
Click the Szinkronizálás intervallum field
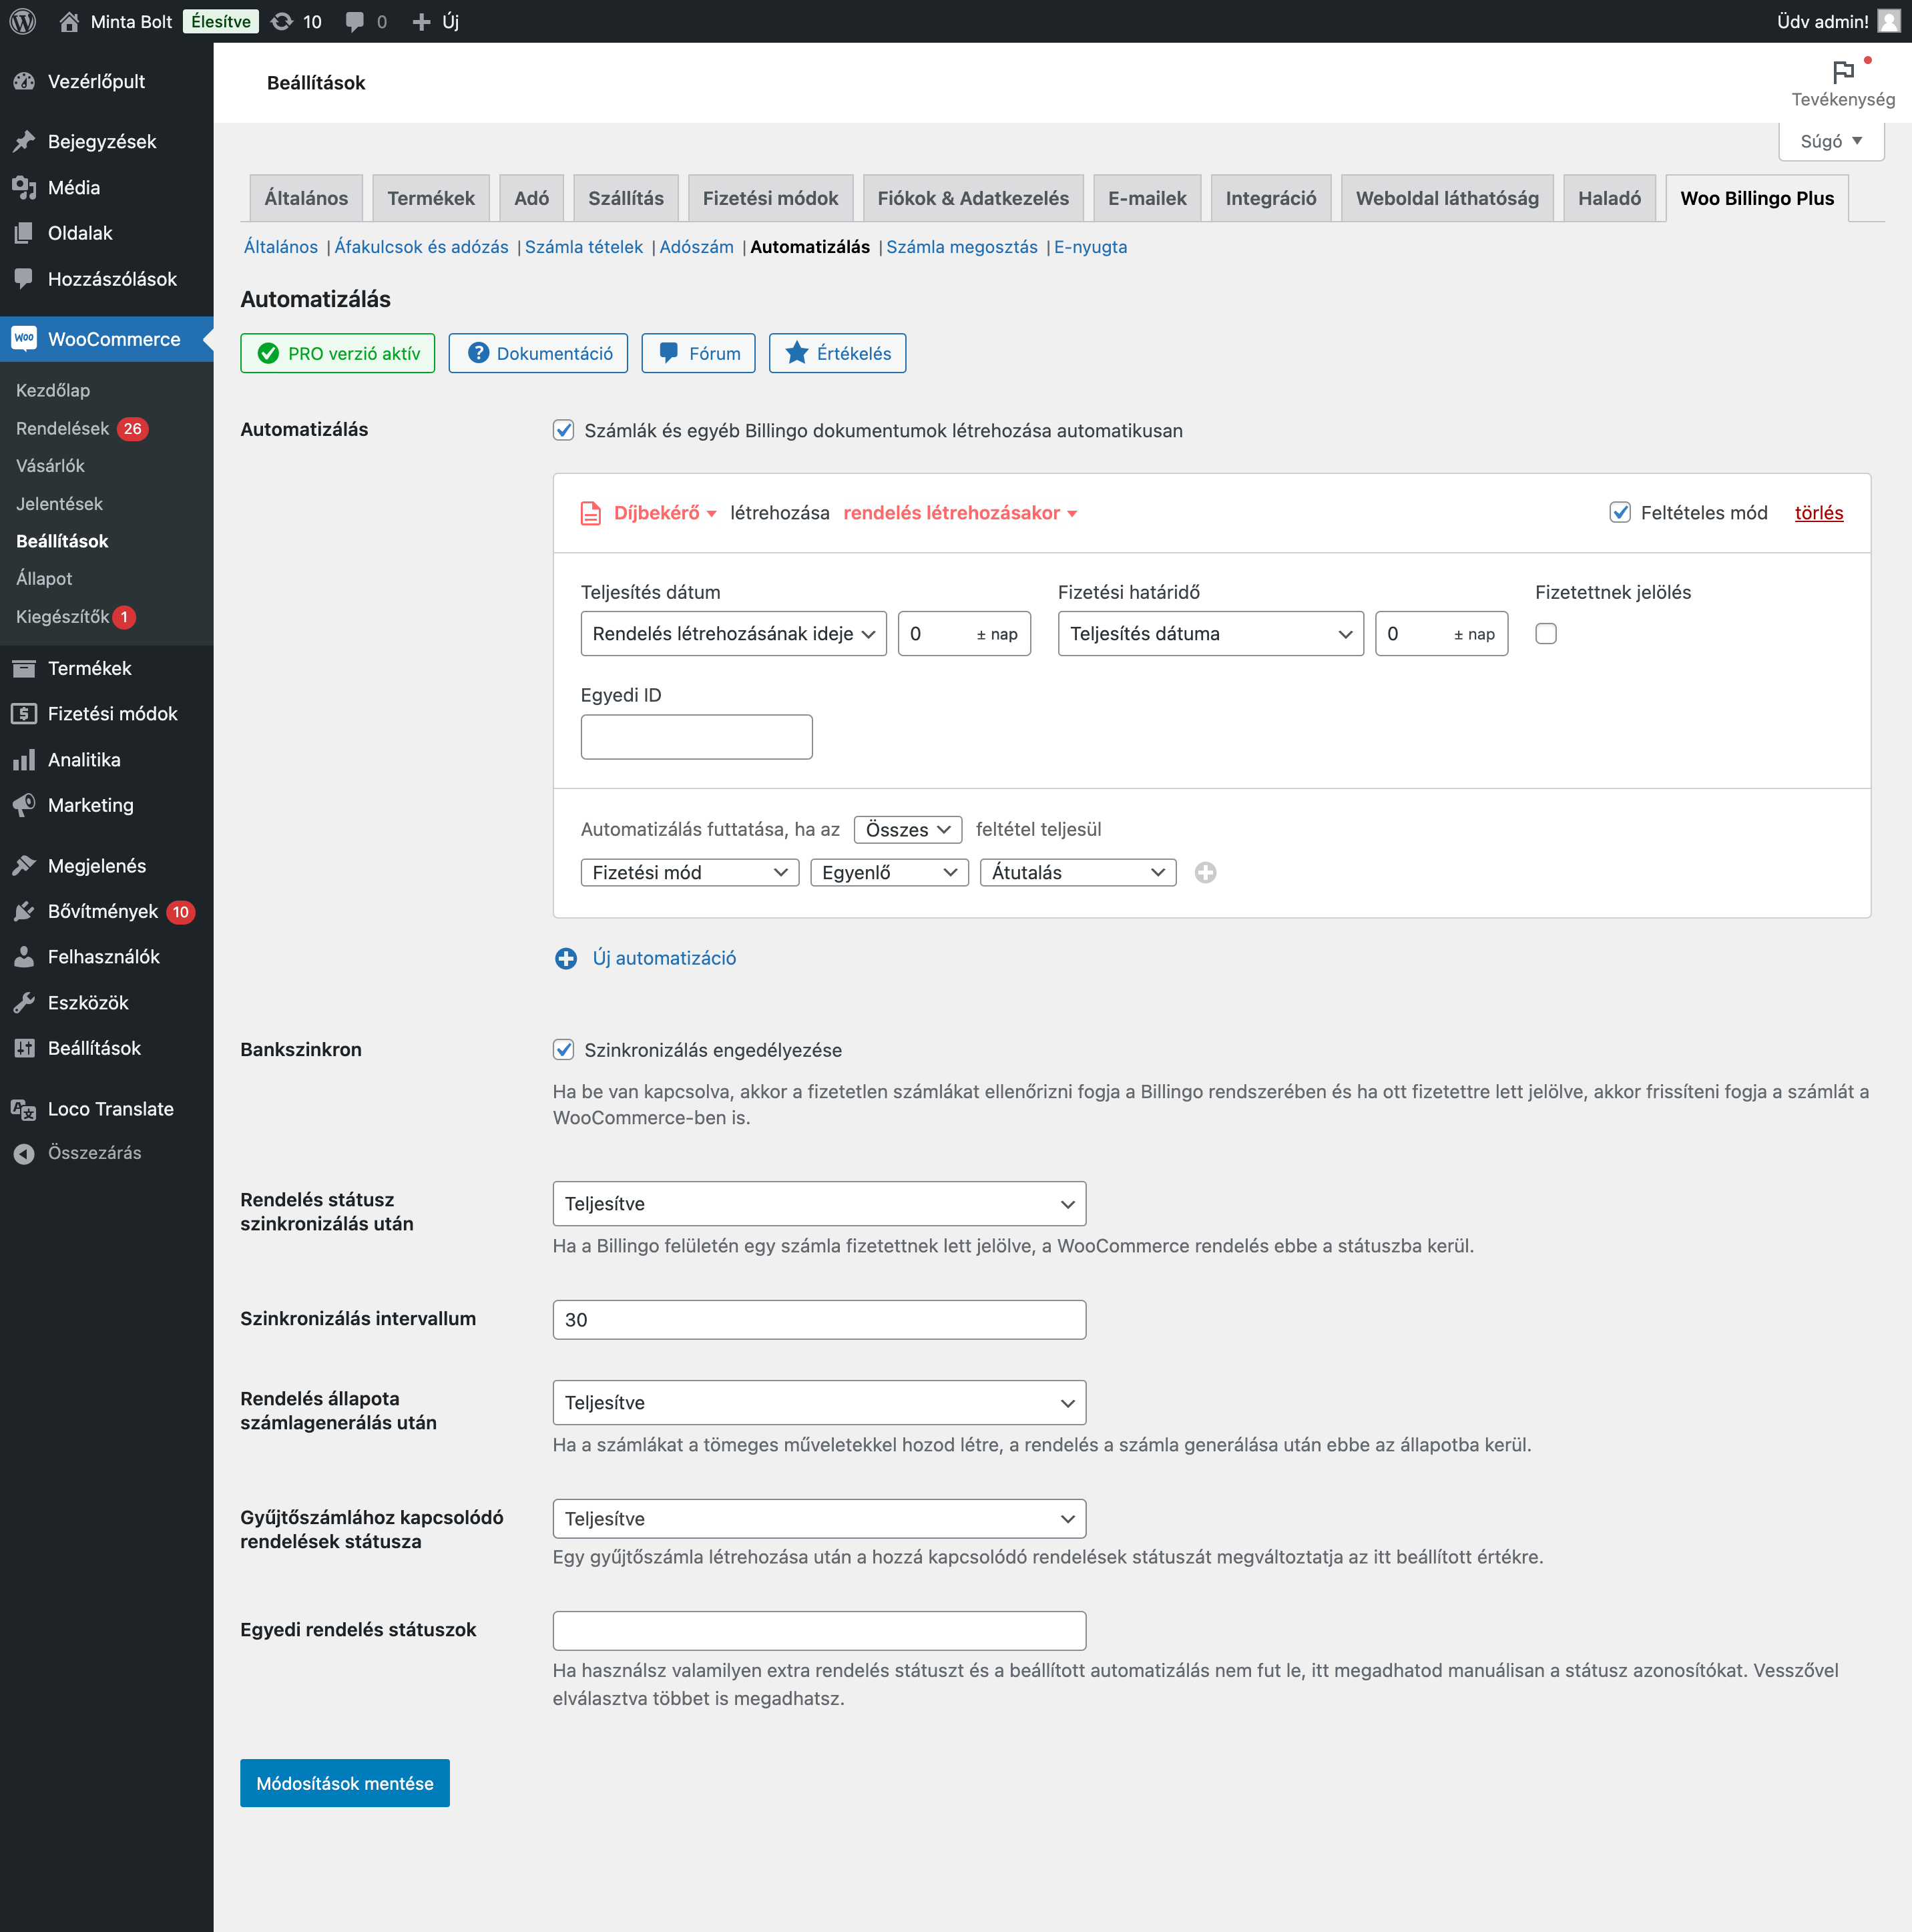819,1319
